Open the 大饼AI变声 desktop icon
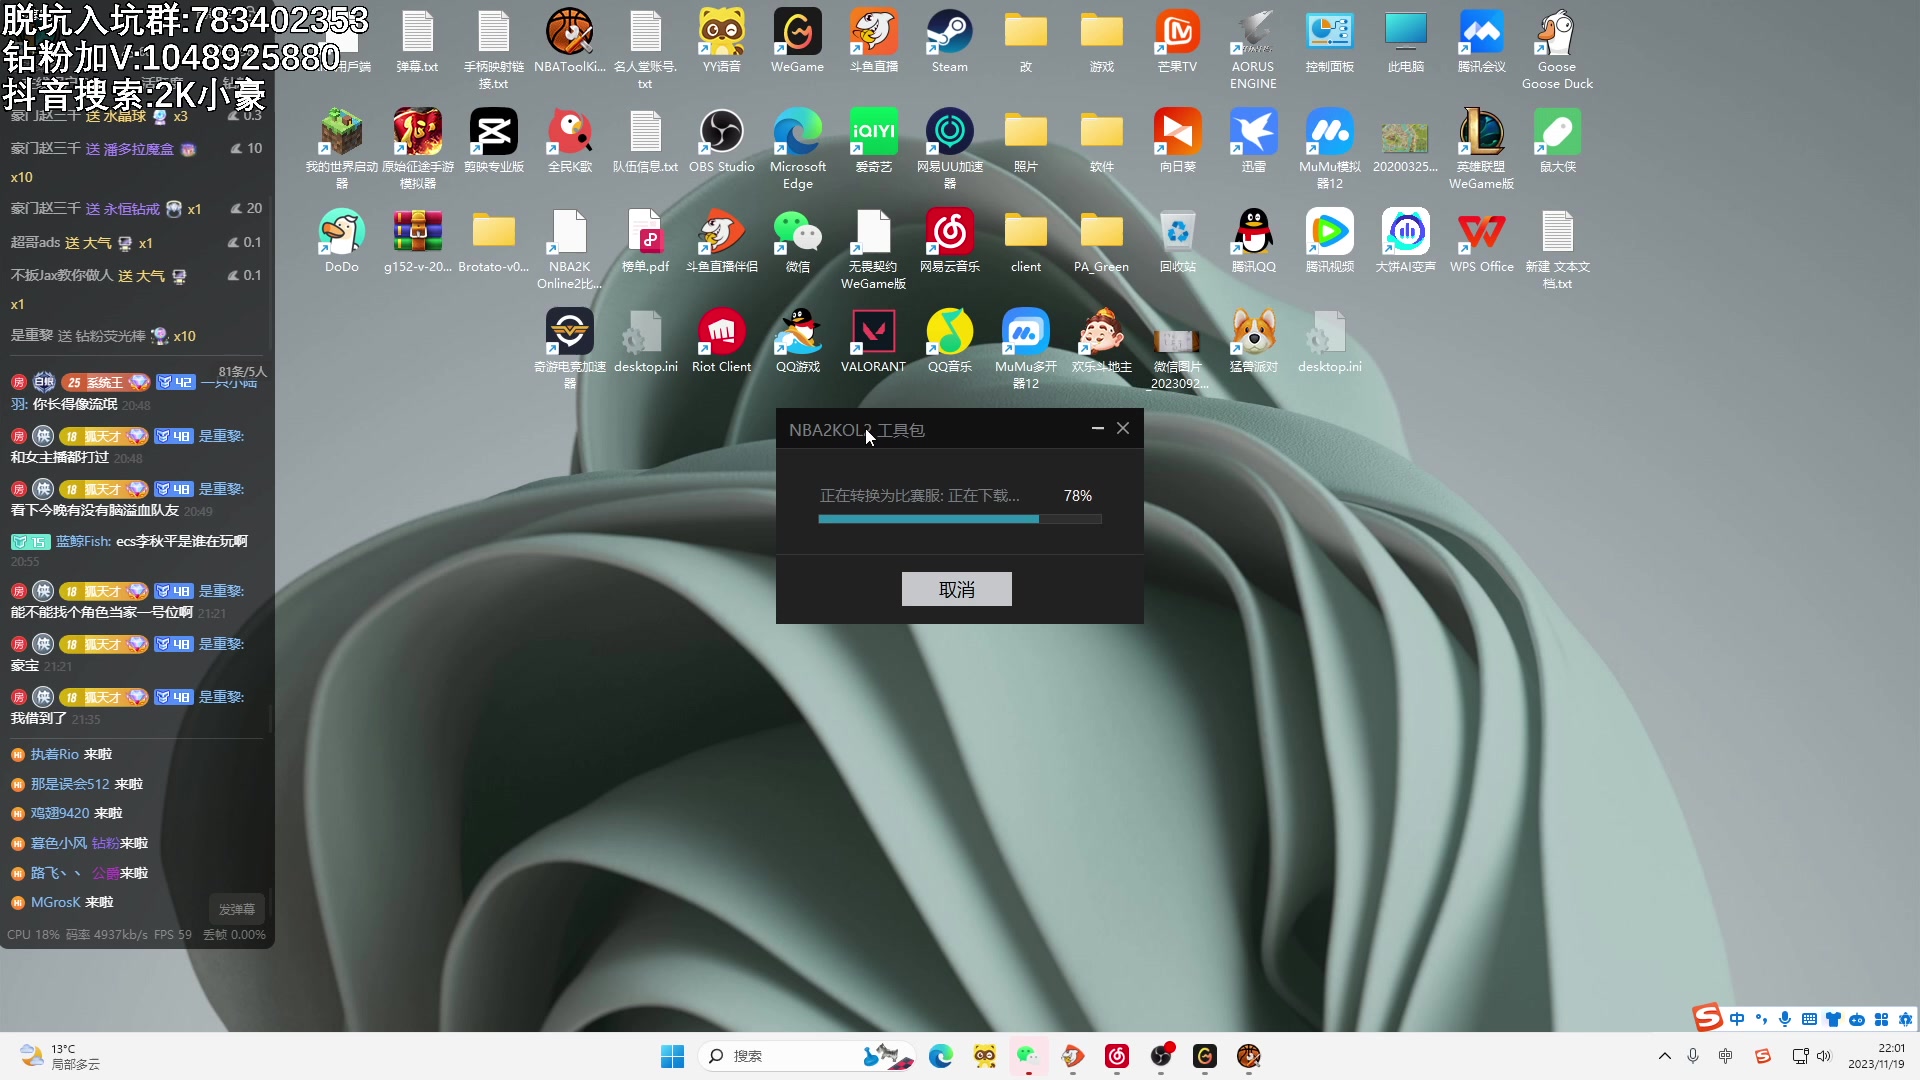The image size is (1920, 1080). click(1405, 242)
